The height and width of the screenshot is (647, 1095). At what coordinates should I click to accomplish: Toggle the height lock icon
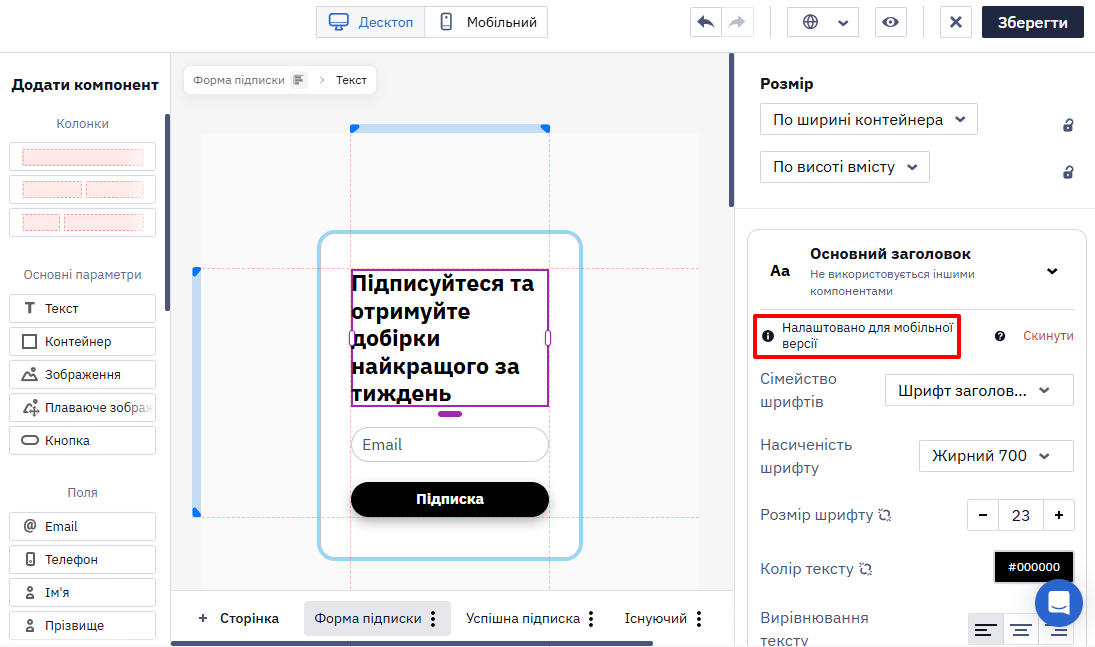click(1068, 172)
